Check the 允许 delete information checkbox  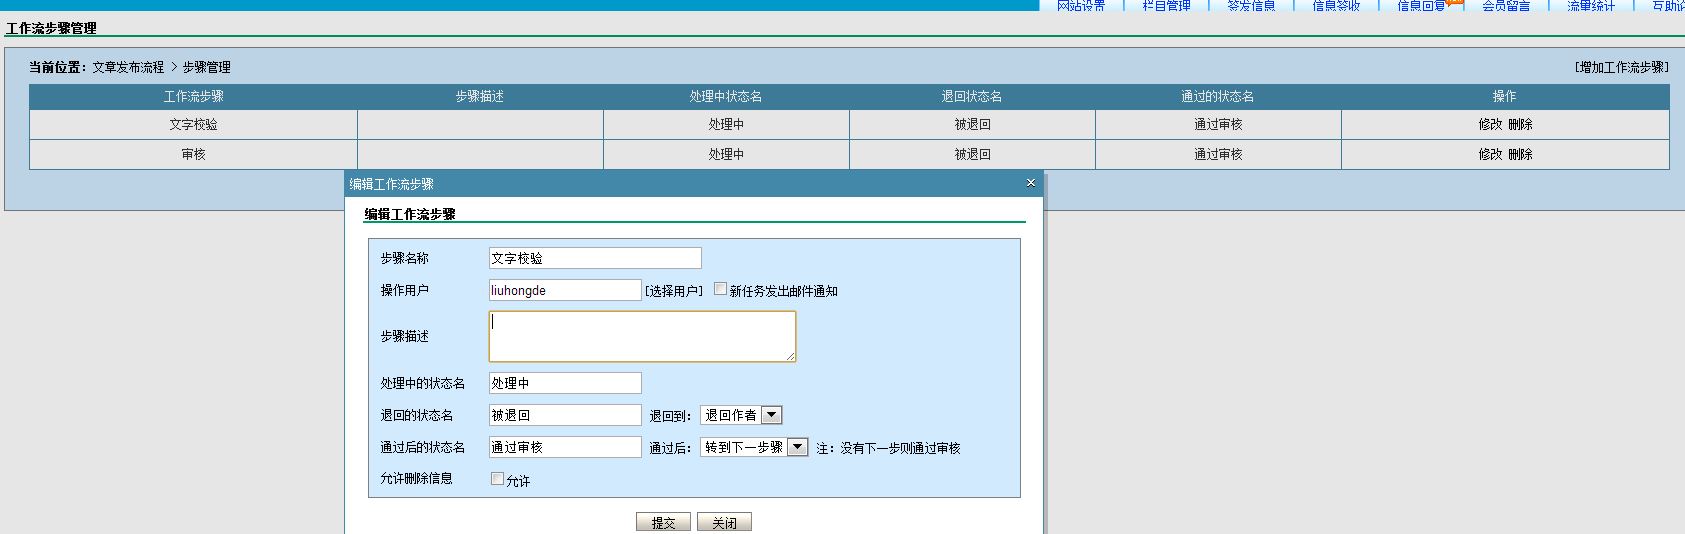click(497, 479)
